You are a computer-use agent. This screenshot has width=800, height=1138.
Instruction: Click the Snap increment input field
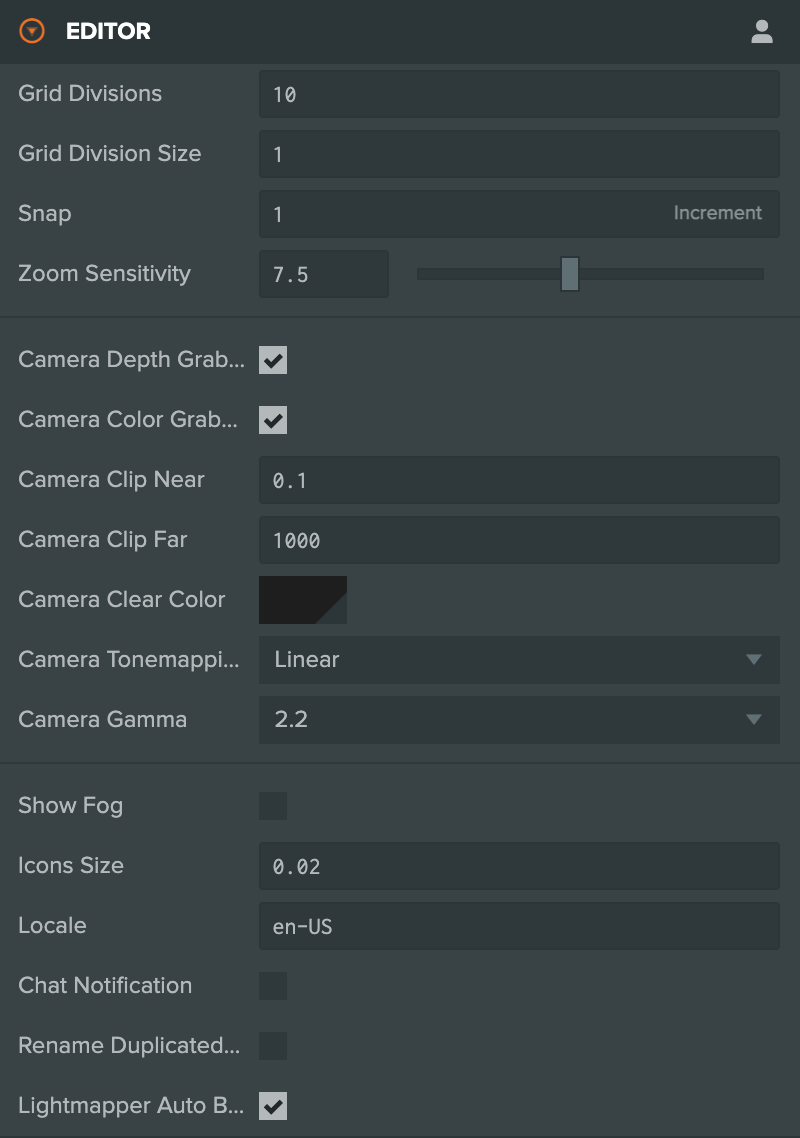coord(519,214)
